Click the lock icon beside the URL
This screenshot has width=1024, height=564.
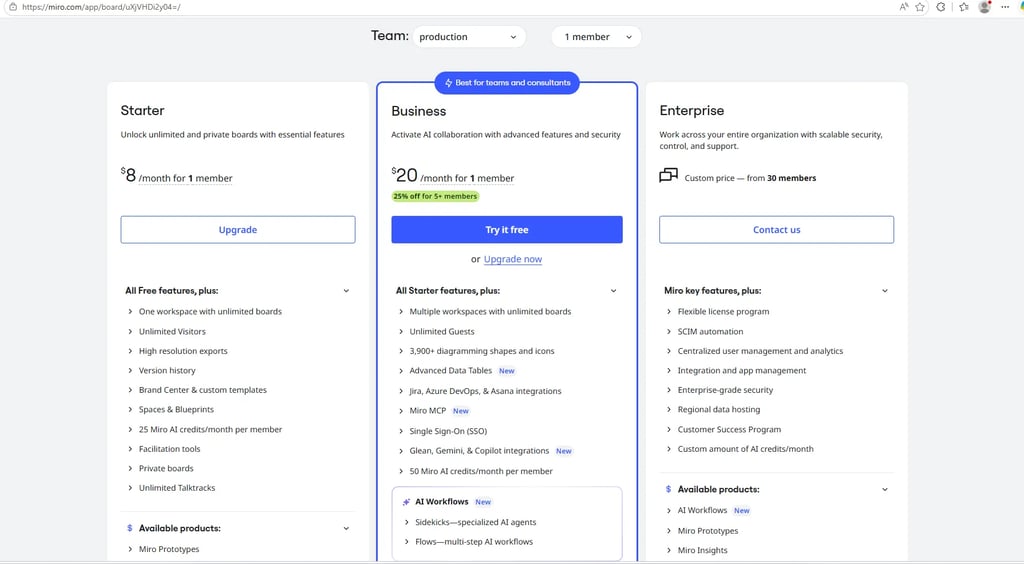click(x=12, y=7)
